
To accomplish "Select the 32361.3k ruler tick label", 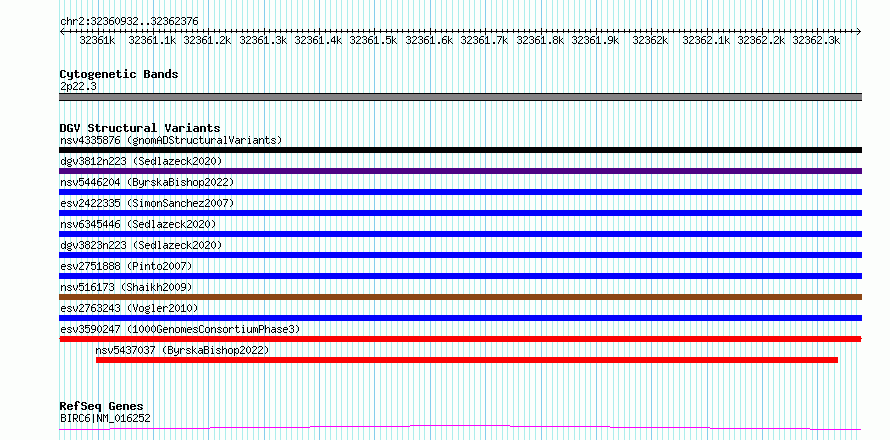I will click(x=263, y=41).
